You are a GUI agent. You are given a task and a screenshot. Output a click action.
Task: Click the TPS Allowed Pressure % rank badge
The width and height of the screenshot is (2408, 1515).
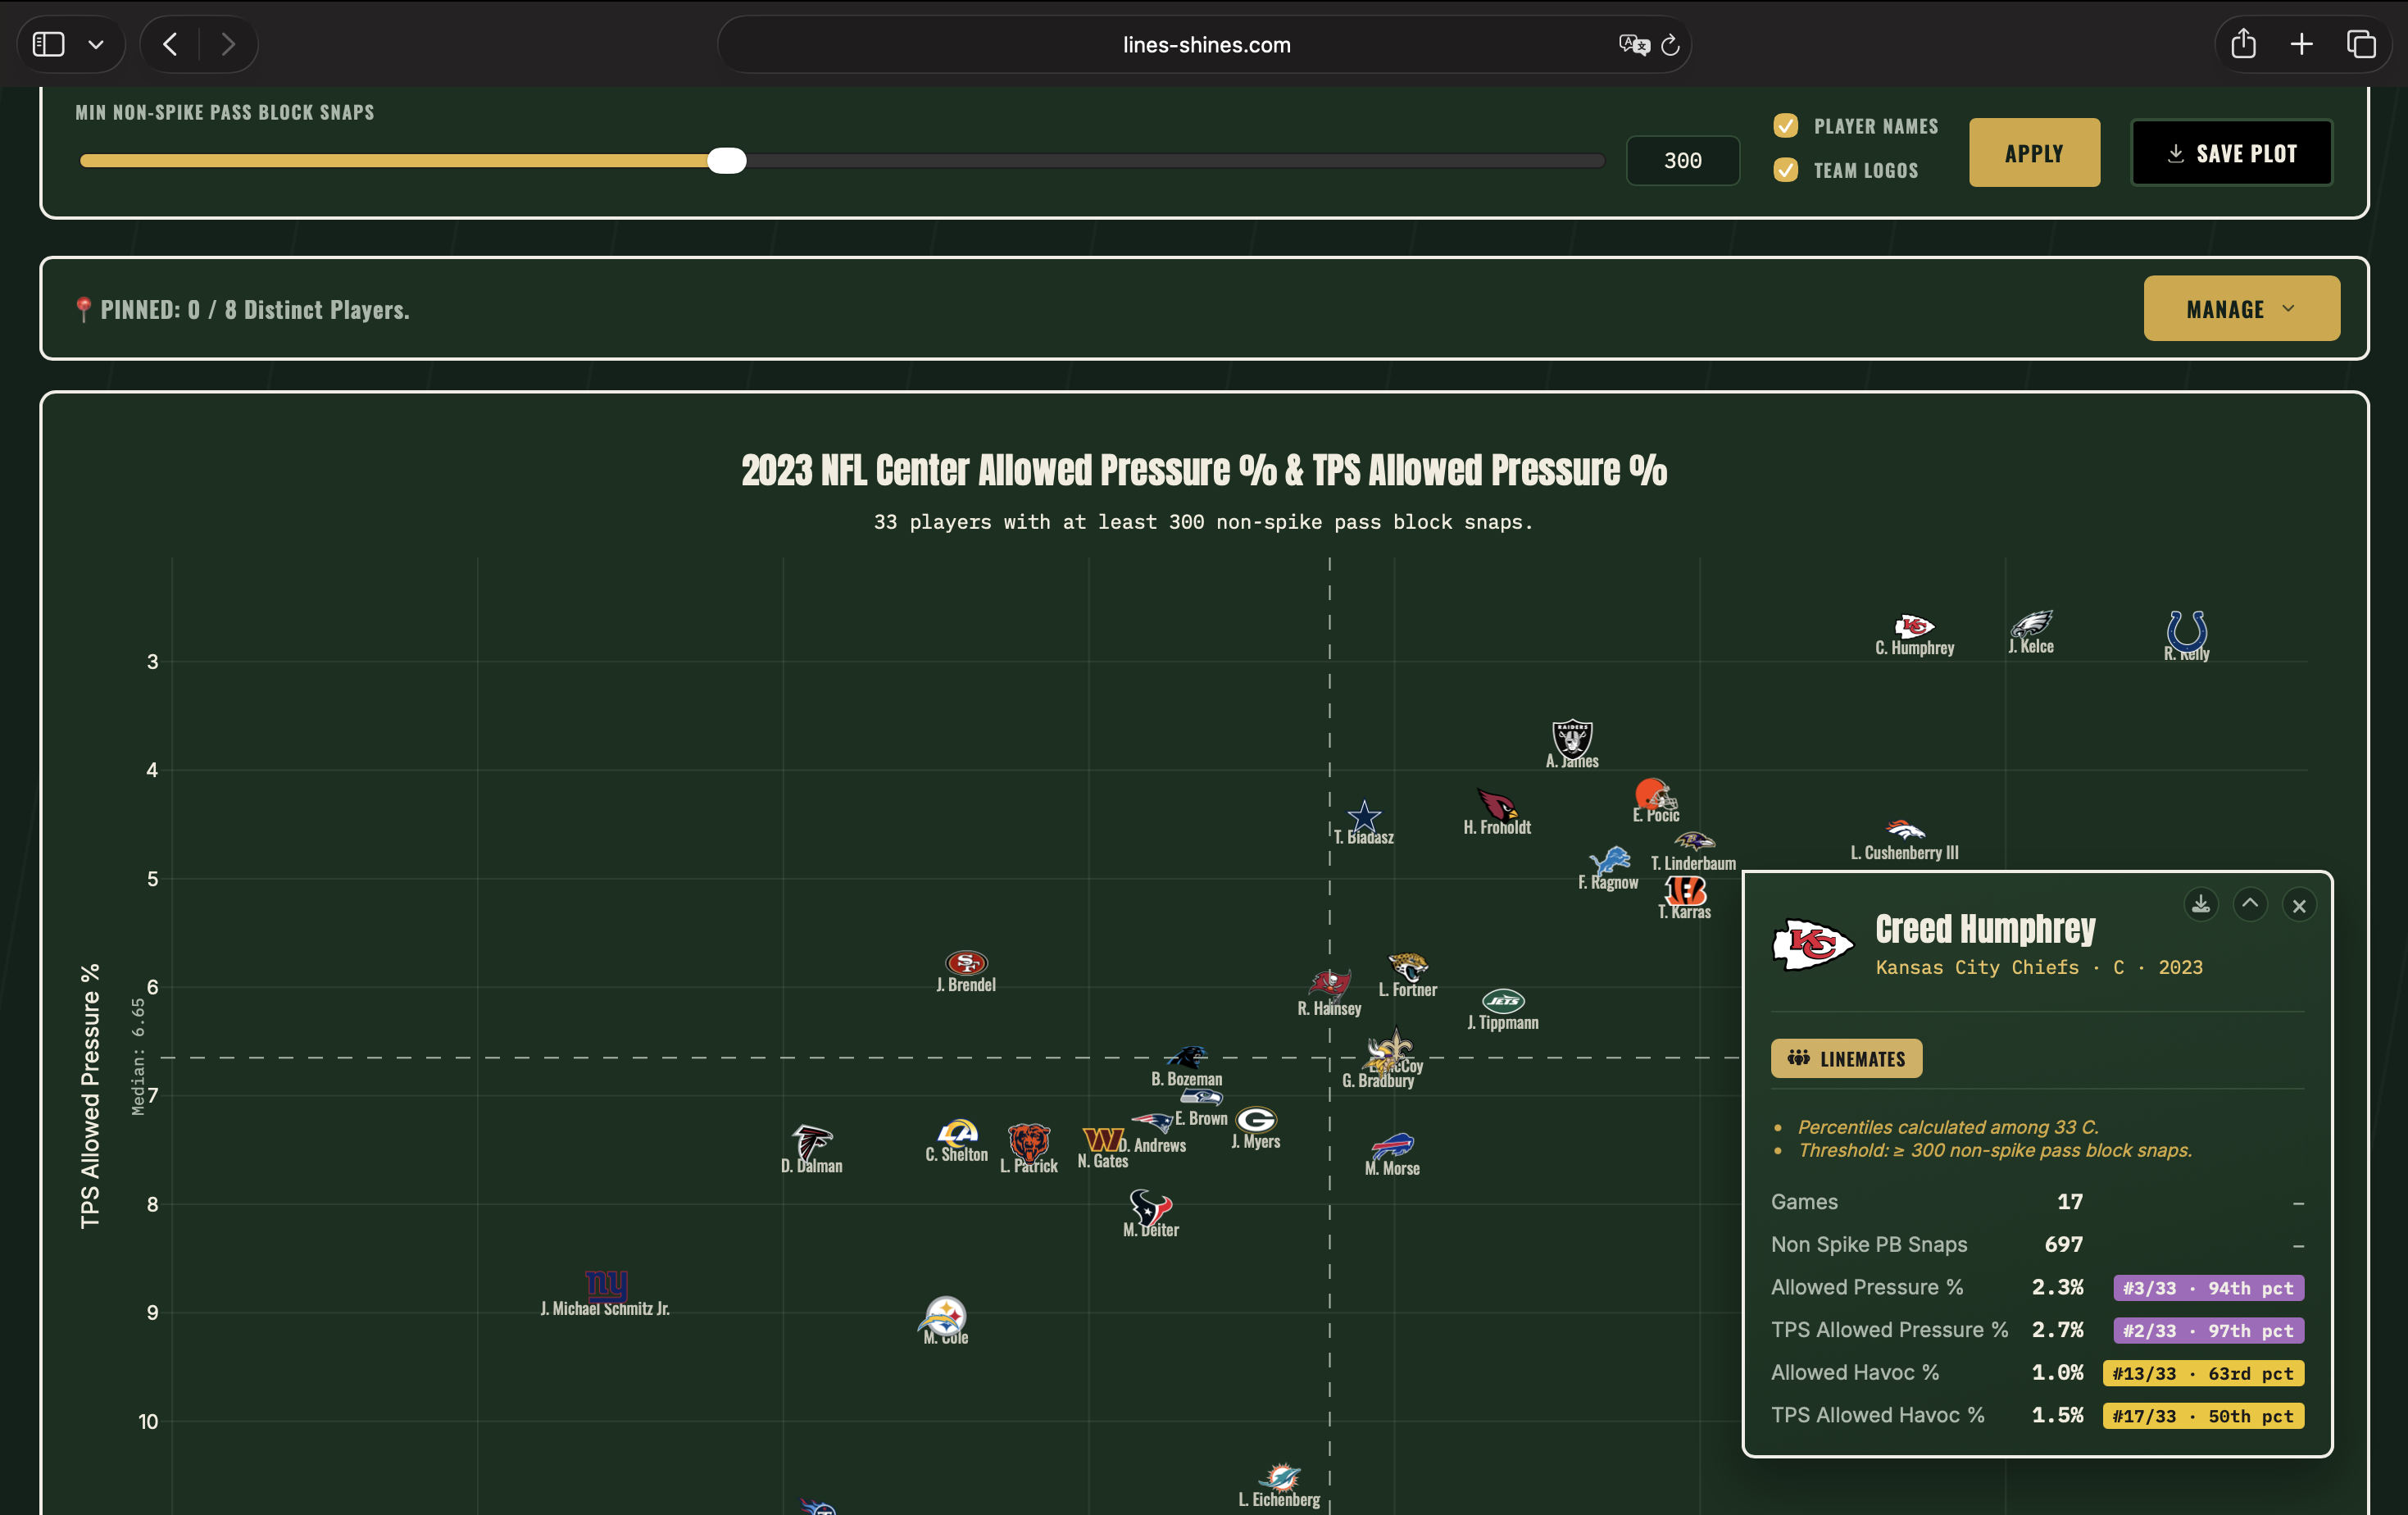coord(2208,1331)
